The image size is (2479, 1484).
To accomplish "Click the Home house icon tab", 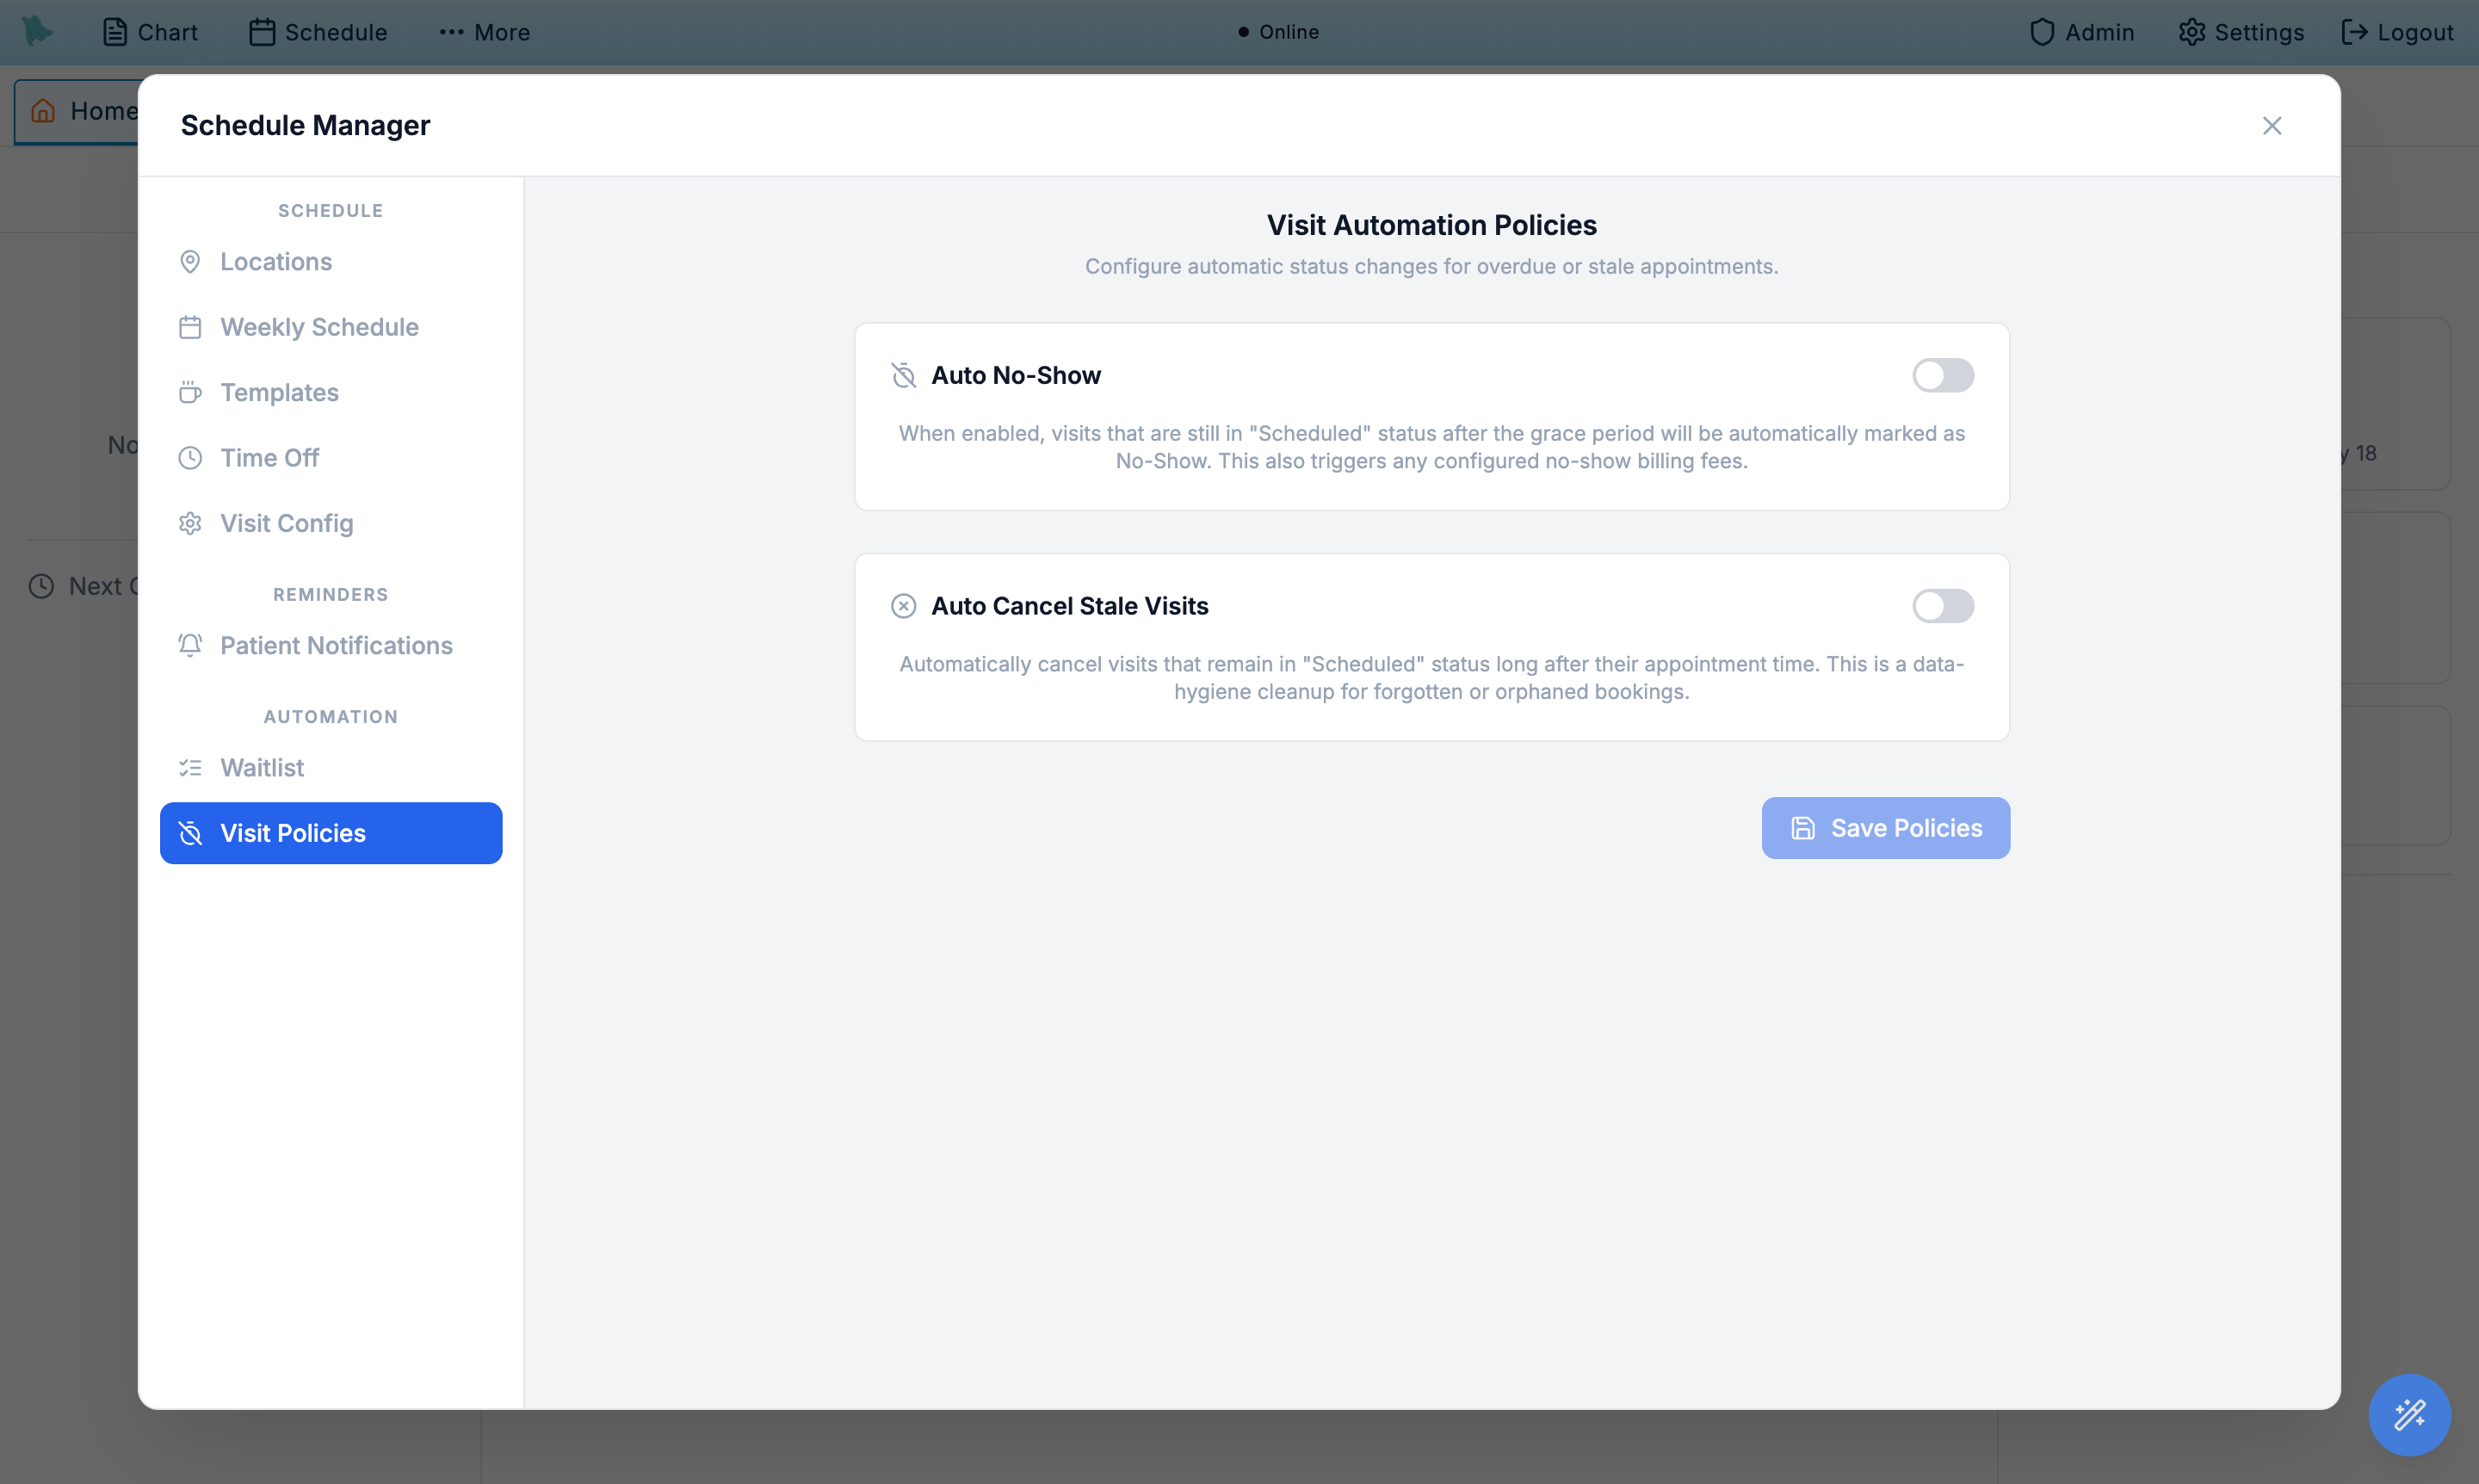I will (43, 110).
